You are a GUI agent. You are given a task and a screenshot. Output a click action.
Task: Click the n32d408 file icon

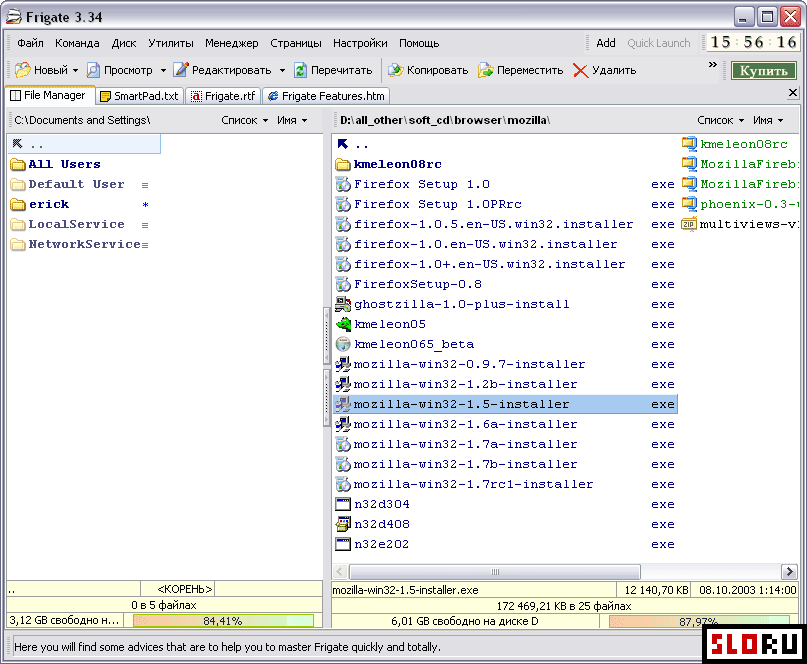343,525
